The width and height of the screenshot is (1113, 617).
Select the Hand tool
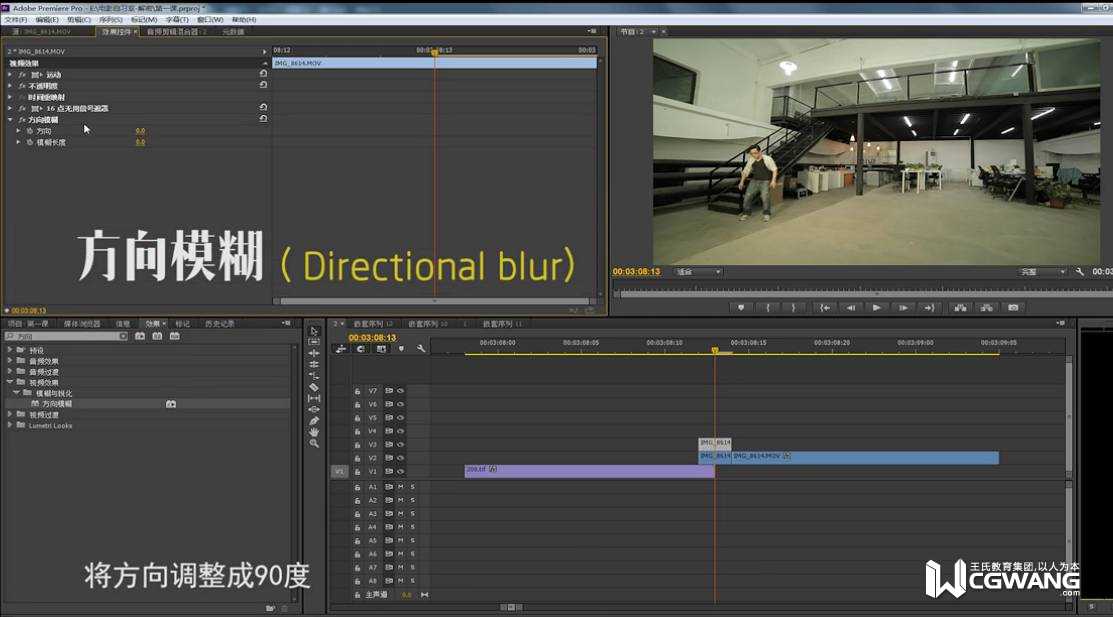(x=314, y=432)
